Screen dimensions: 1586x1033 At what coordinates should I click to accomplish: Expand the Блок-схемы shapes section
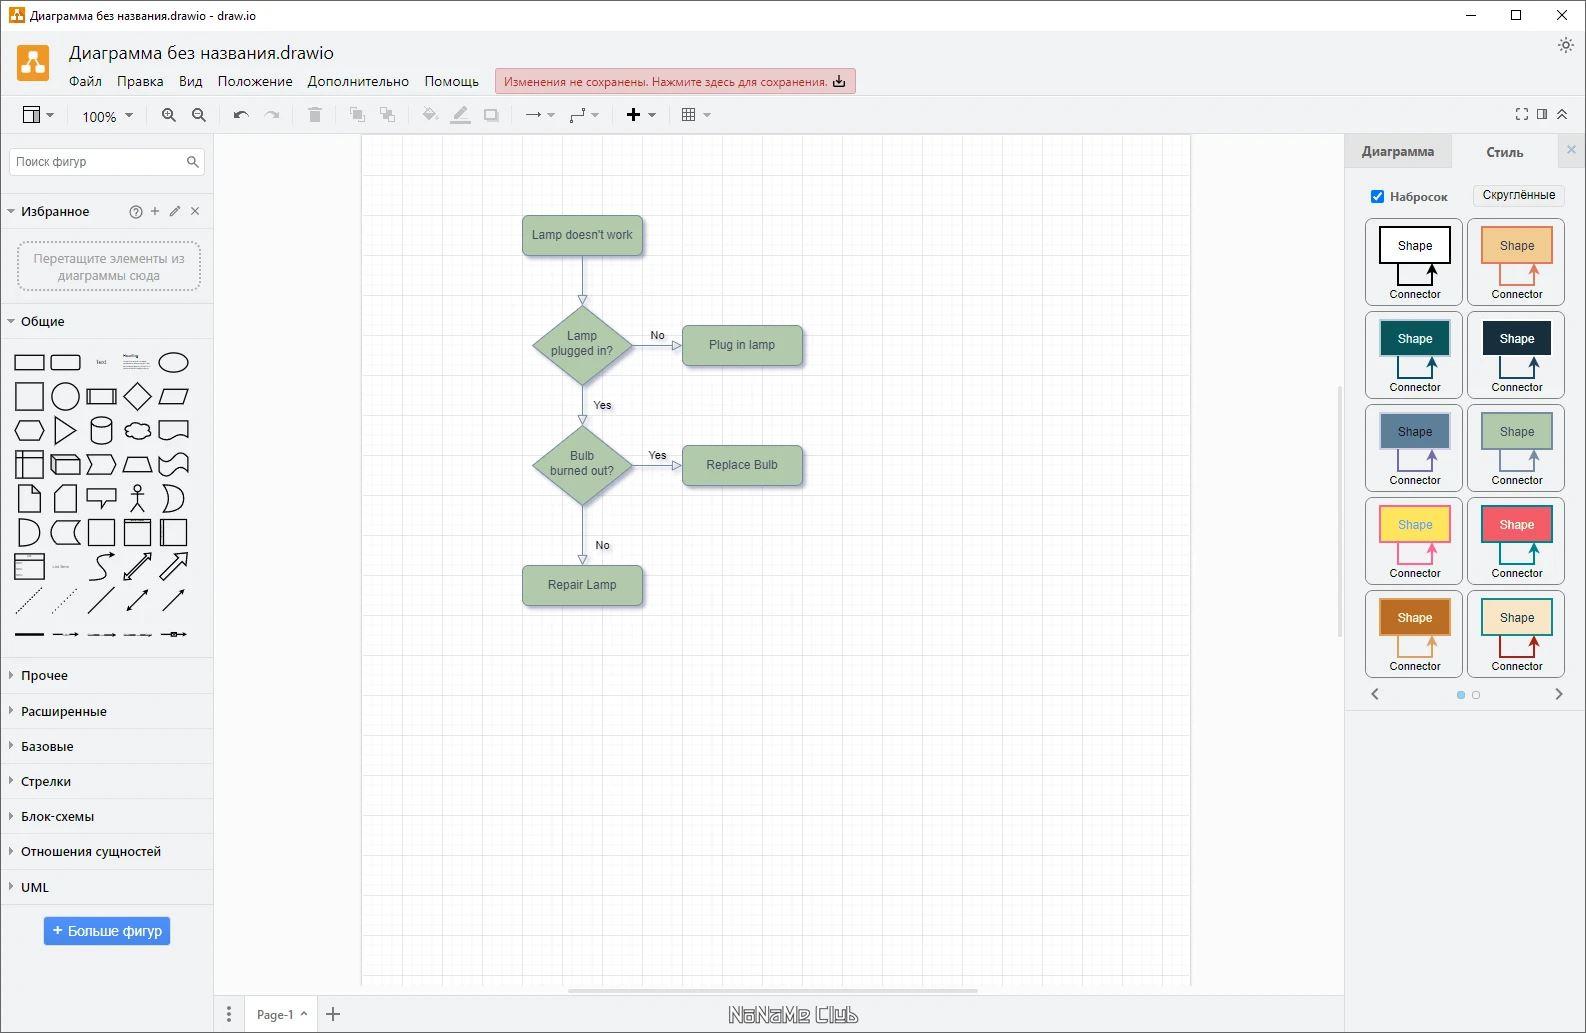57,816
